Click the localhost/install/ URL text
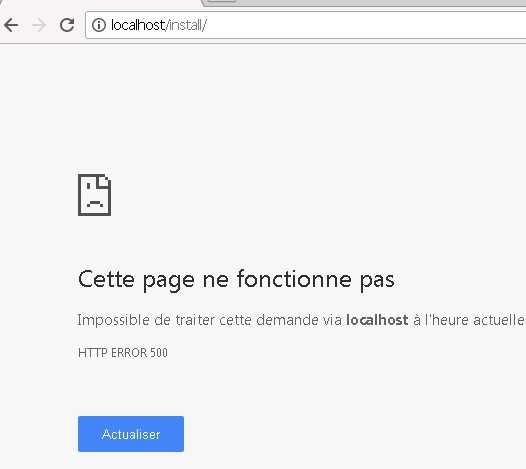Viewport: 526px width, 469px height. pos(159,25)
